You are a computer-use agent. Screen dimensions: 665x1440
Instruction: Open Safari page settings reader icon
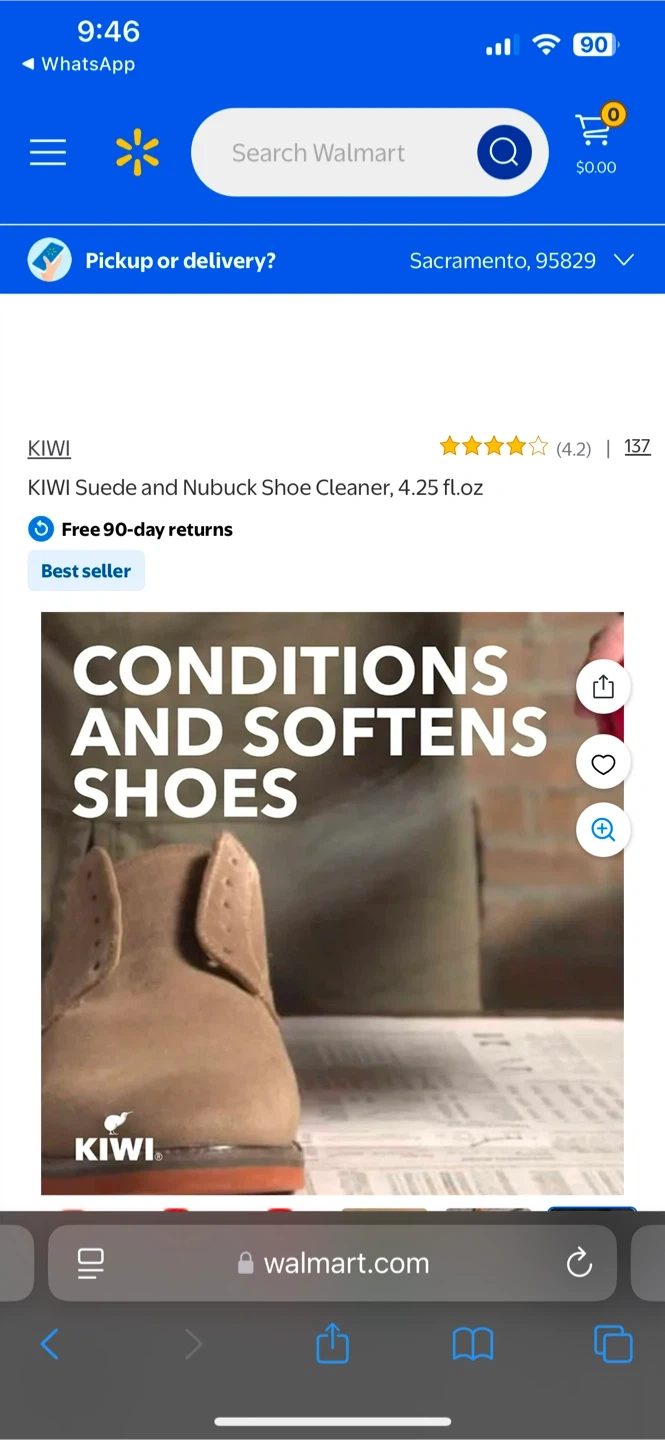point(91,1263)
